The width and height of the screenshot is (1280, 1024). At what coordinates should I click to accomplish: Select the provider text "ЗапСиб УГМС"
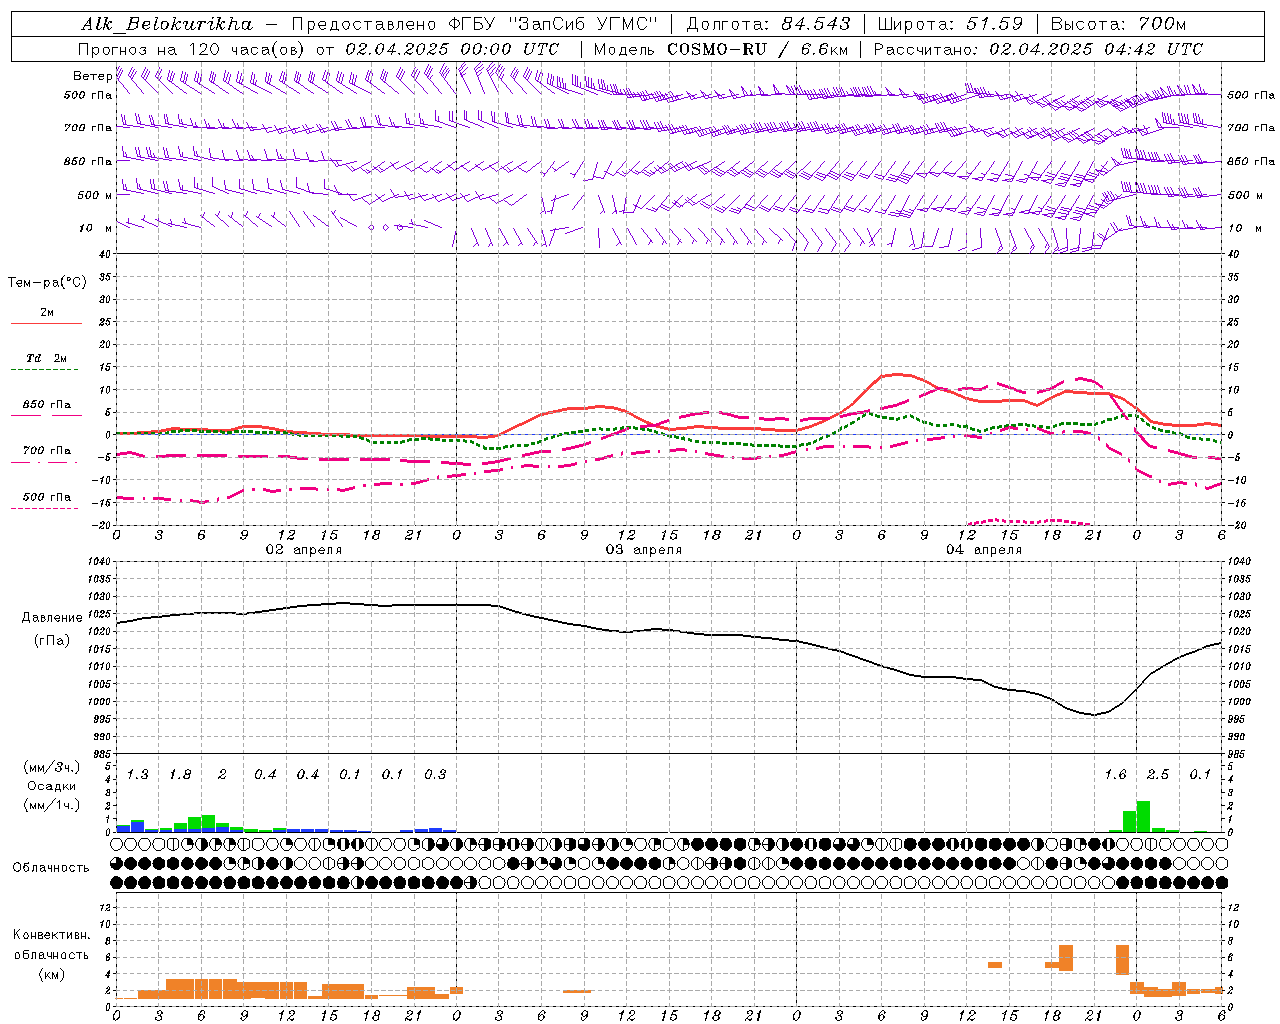coord(584,24)
